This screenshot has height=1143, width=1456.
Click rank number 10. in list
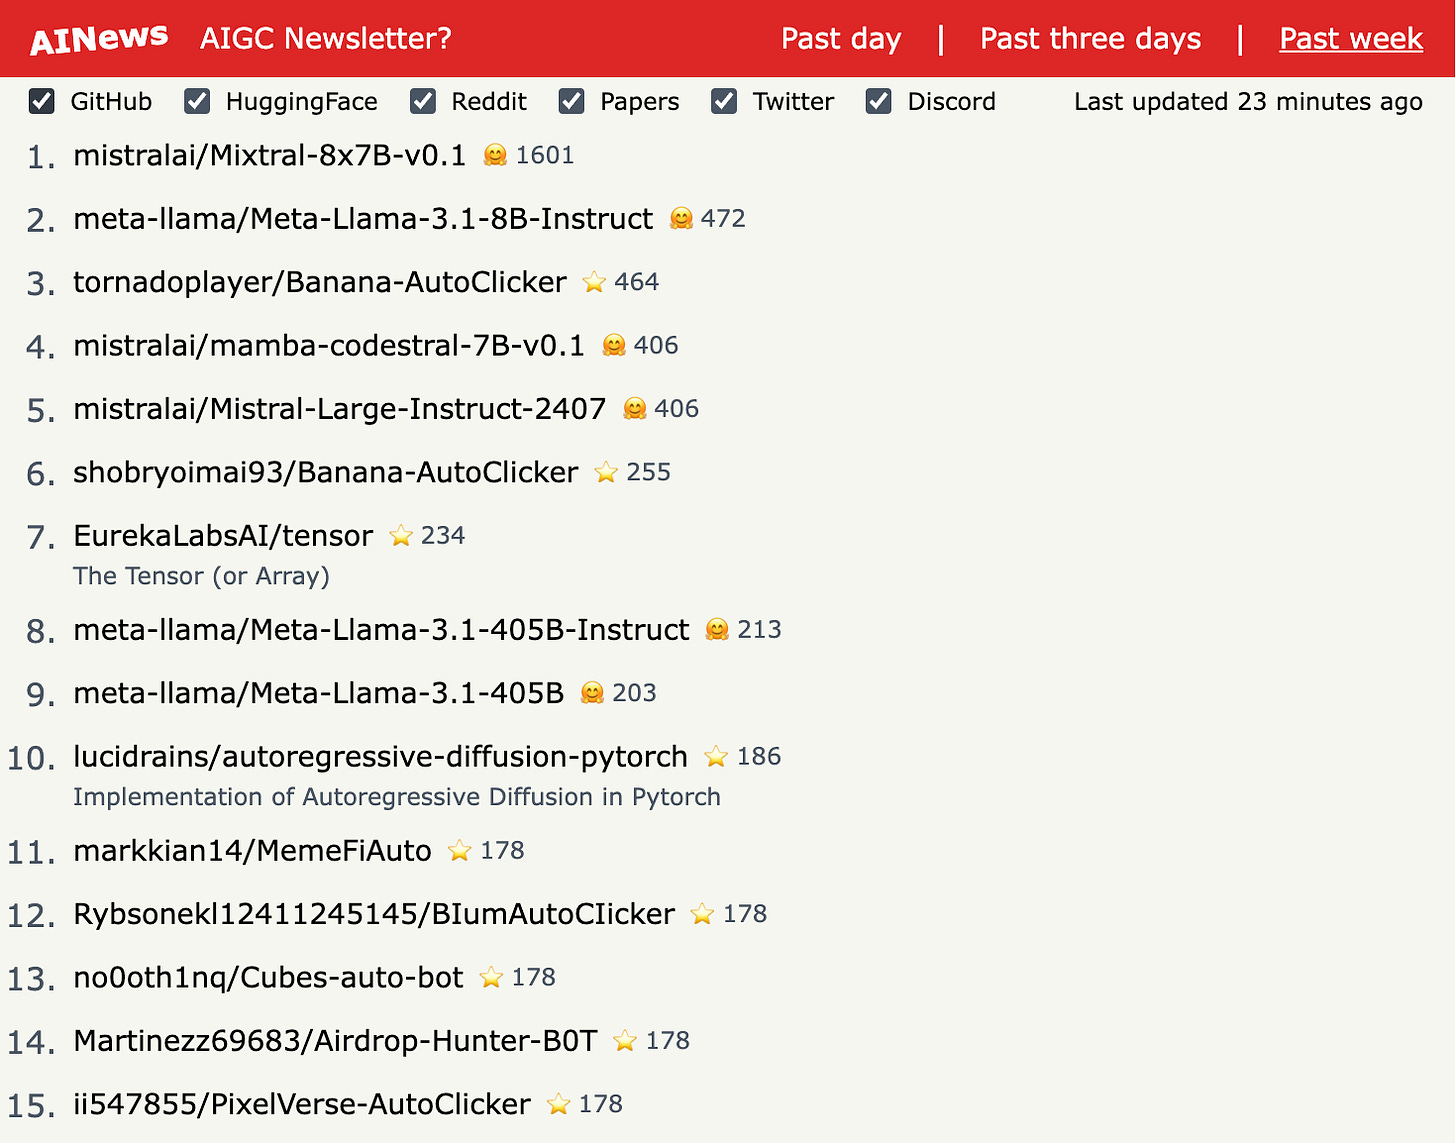click(x=31, y=757)
